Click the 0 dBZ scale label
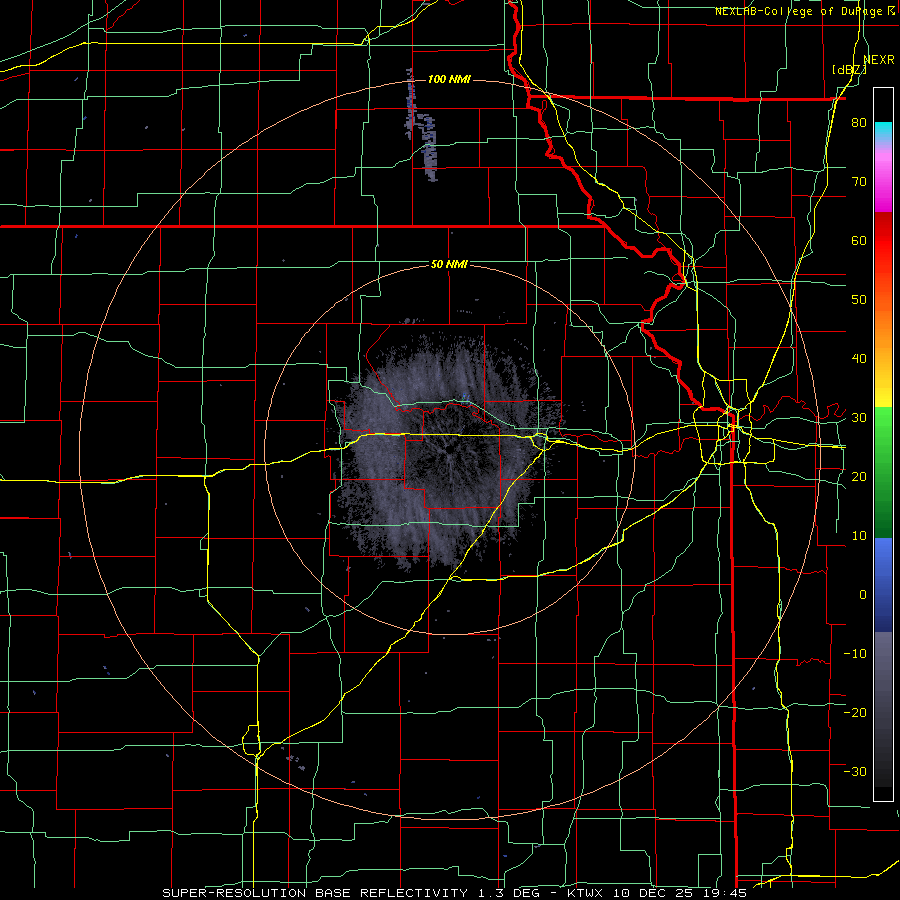This screenshot has width=900, height=900. pyautogui.click(x=863, y=595)
